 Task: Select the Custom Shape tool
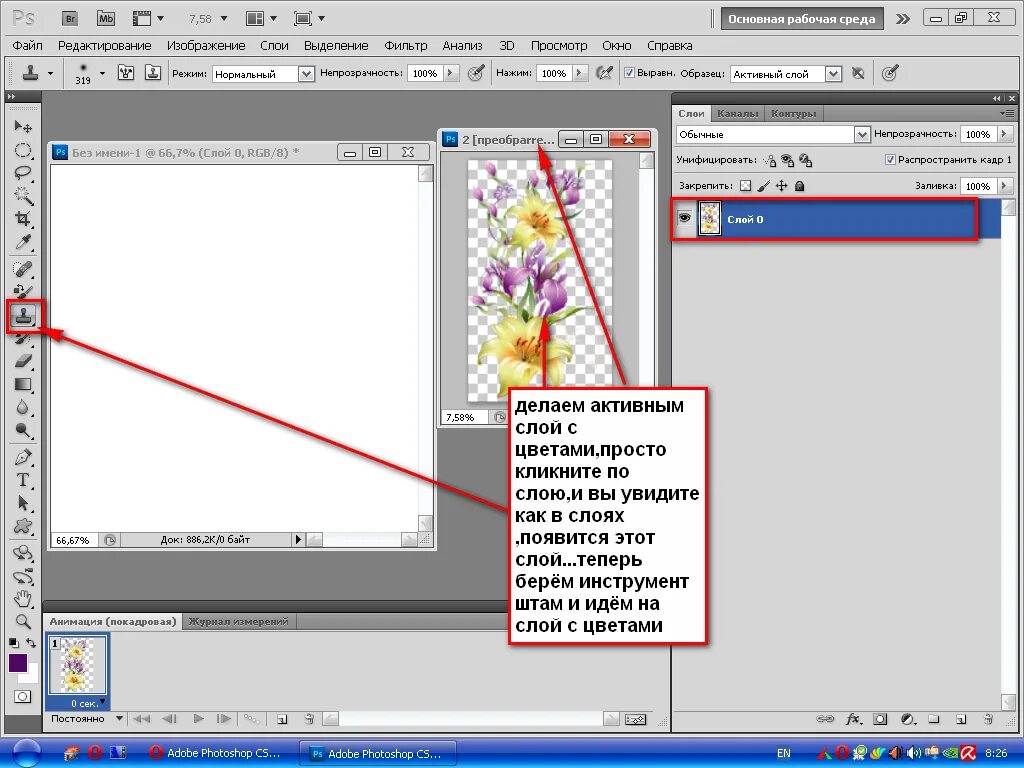[x=23, y=526]
